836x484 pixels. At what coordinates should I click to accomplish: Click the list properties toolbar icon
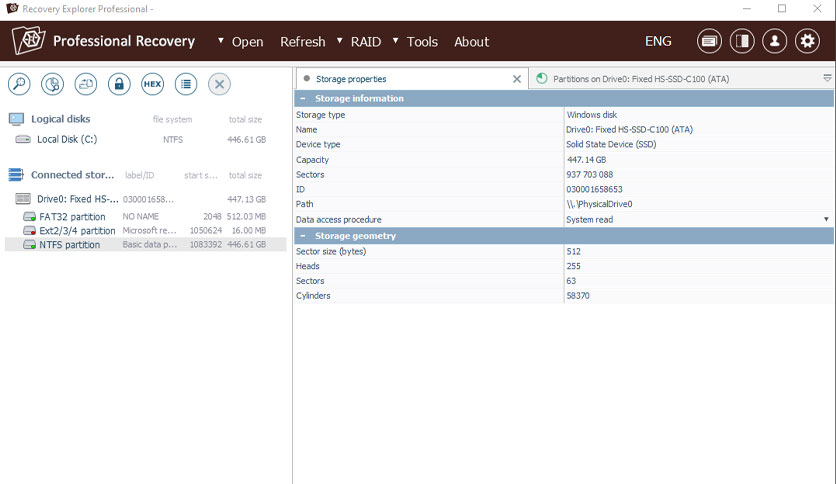[x=186, y=84]
